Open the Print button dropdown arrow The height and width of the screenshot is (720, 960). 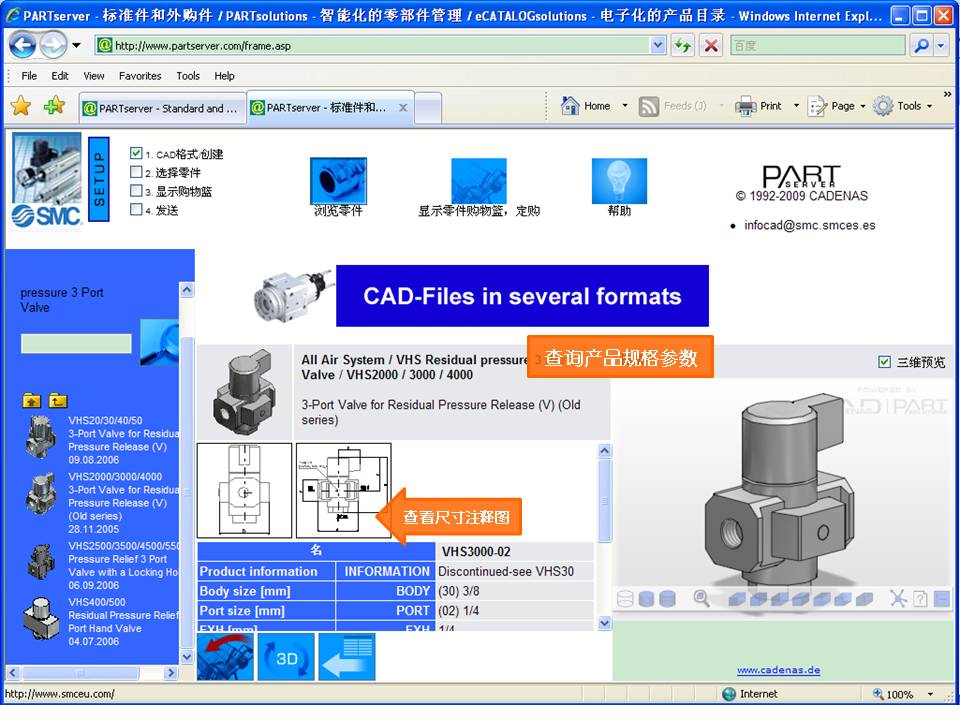point(796,106)
